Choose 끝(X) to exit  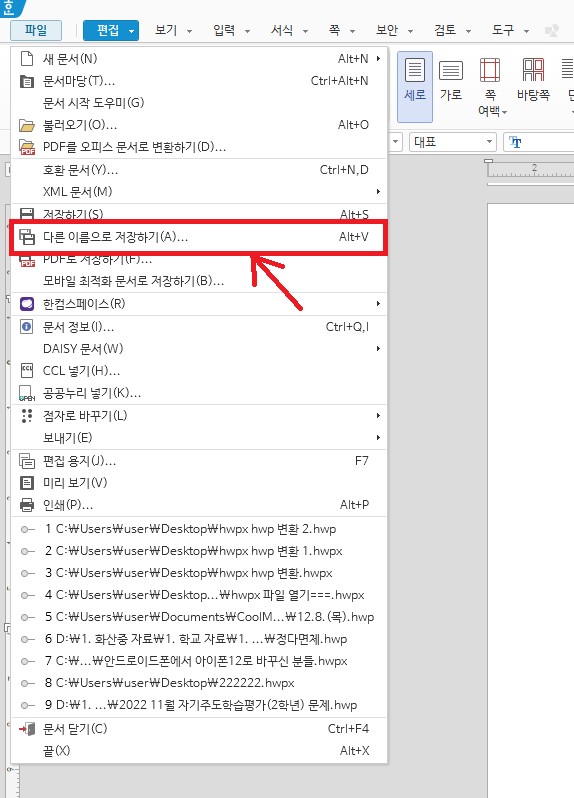pyautogui.click(x=199, y=751)
